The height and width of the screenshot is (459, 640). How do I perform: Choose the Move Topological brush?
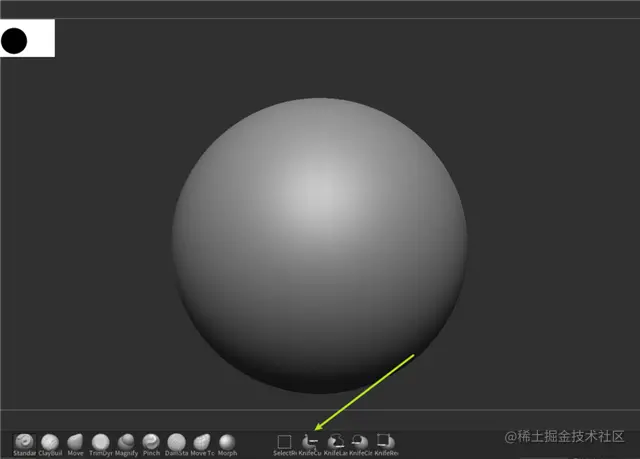click(x=202, y=445)
